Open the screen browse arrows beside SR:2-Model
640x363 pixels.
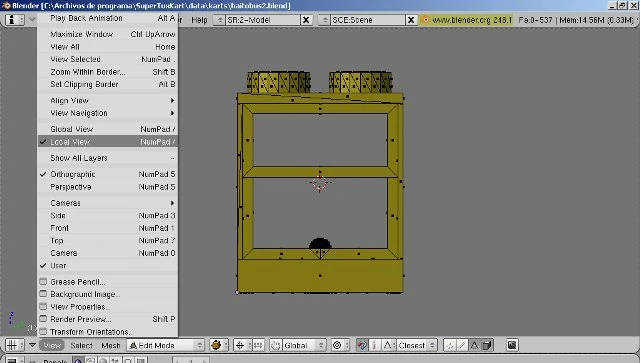(x=219, y=20)
